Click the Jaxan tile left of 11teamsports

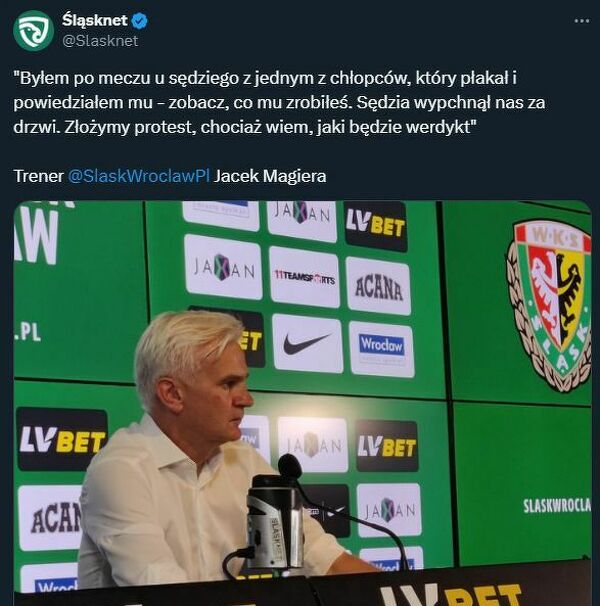[224, 267]
